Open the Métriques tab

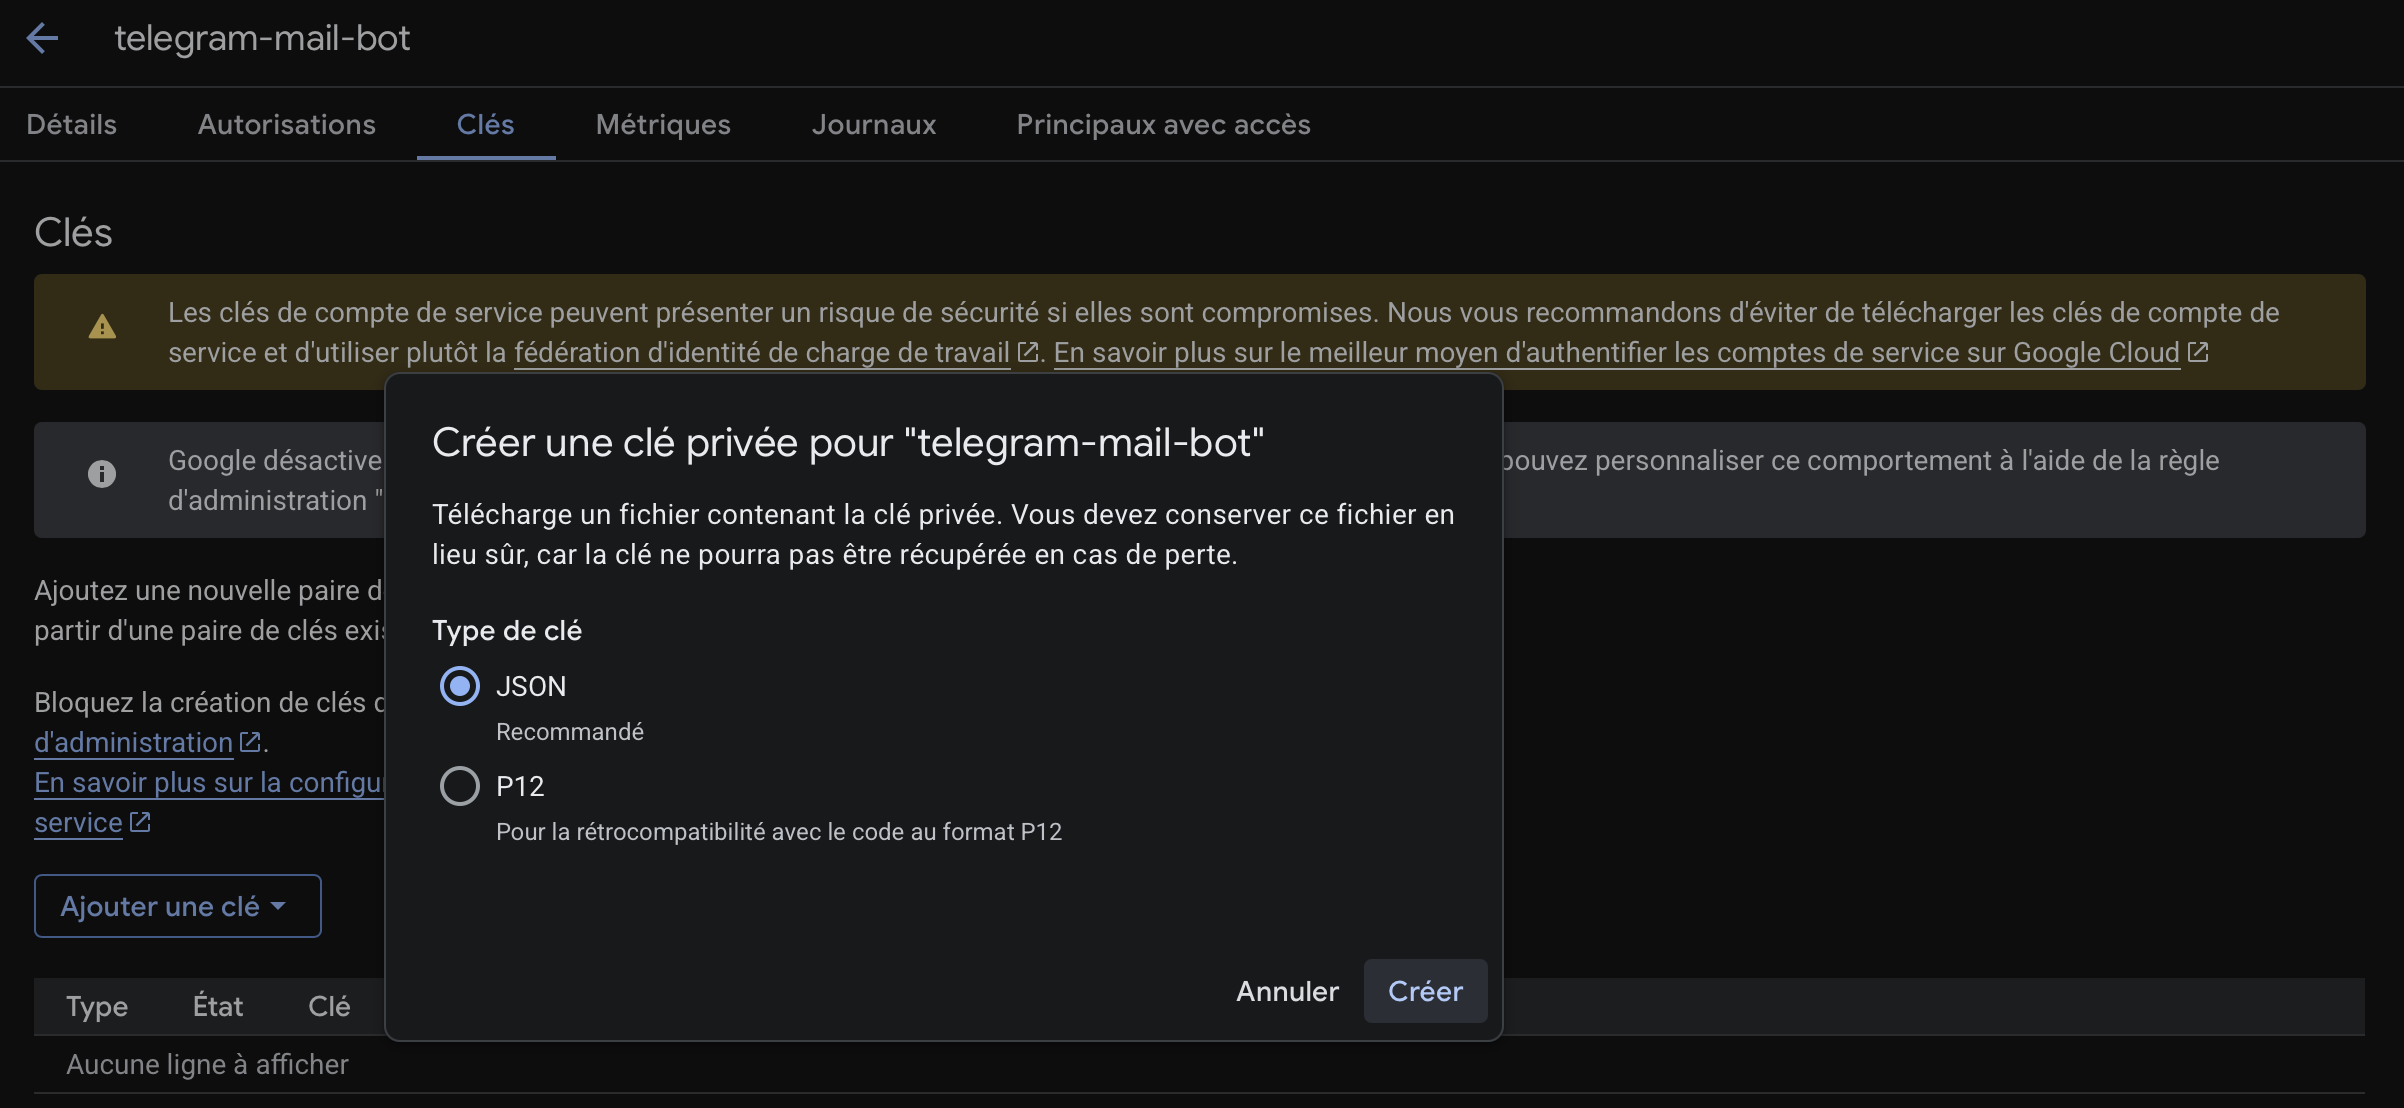[663, 124]
